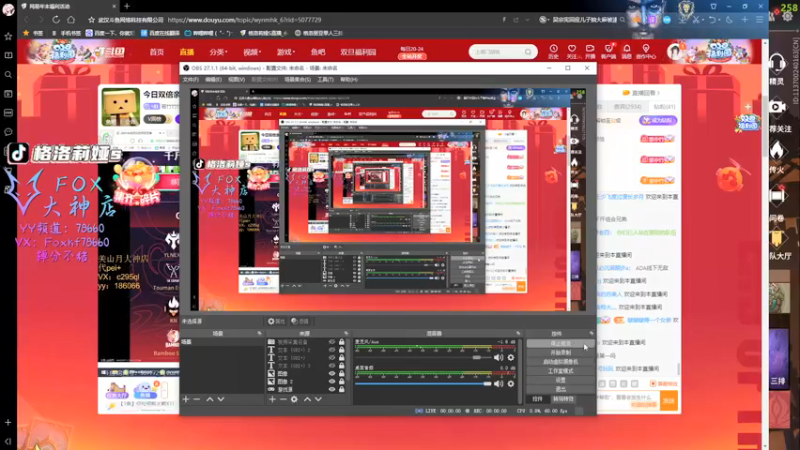
Task: Click the 精灵 headphones icon in right sidebar
Action: coord(777,64)
